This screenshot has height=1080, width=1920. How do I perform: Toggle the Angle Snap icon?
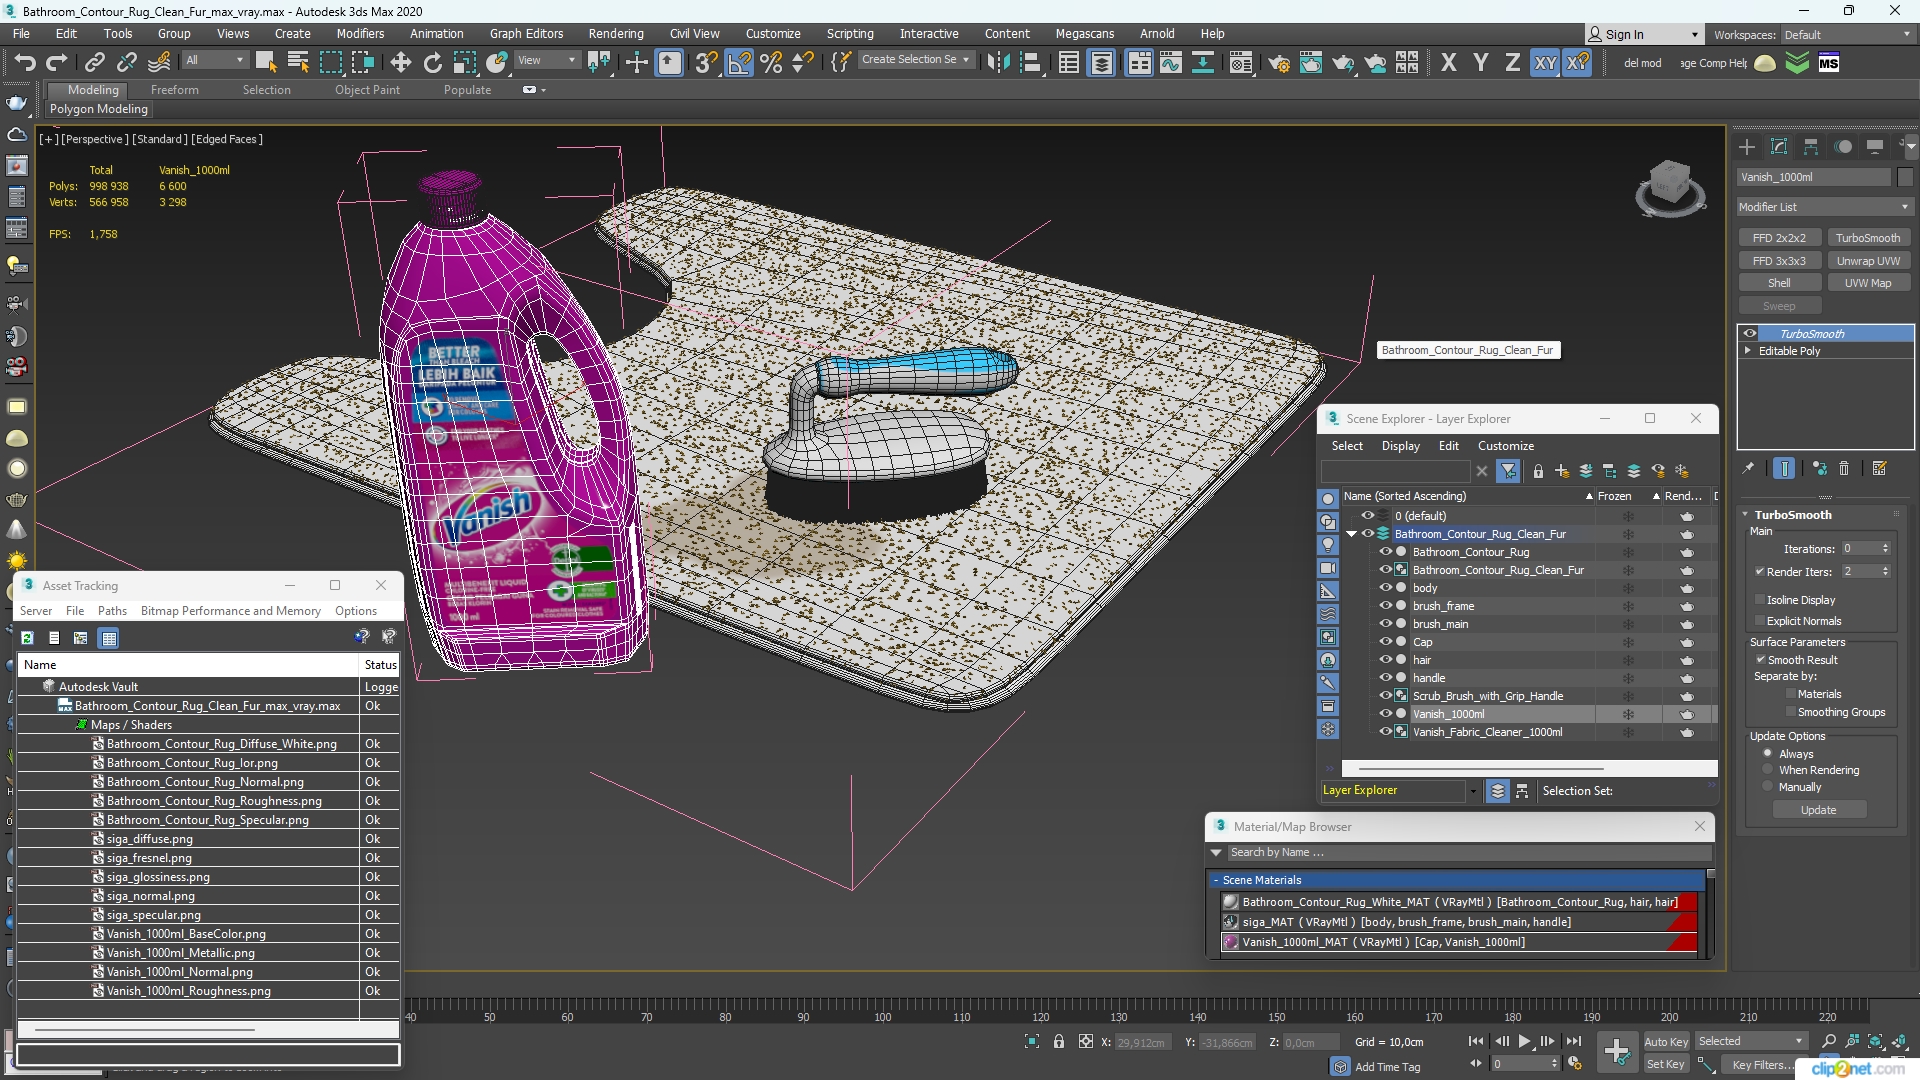pyautogui.click(x=739, y=63)
